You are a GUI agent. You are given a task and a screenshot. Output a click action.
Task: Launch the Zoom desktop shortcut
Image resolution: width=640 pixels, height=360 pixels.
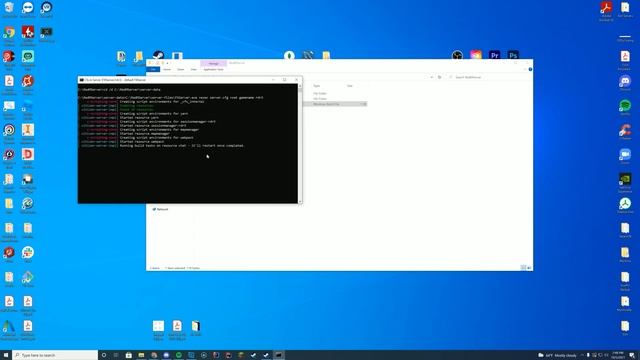click(x=625, y=155)
